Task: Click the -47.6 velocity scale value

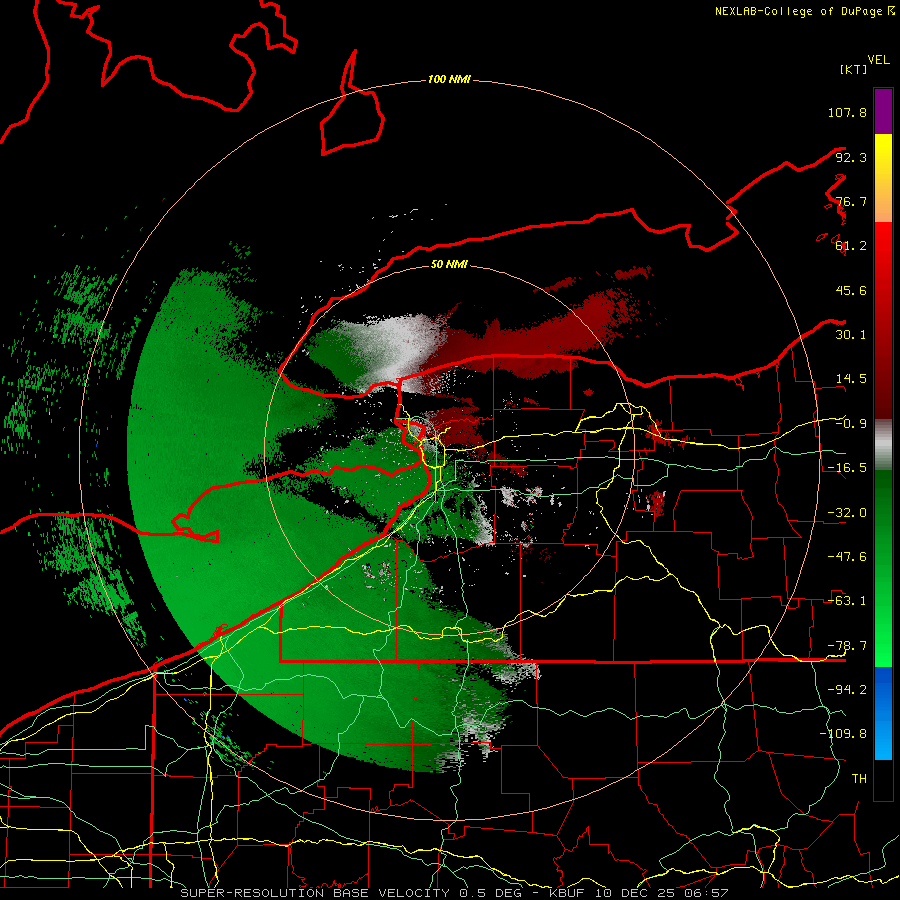Action: (x=847, y=557)
